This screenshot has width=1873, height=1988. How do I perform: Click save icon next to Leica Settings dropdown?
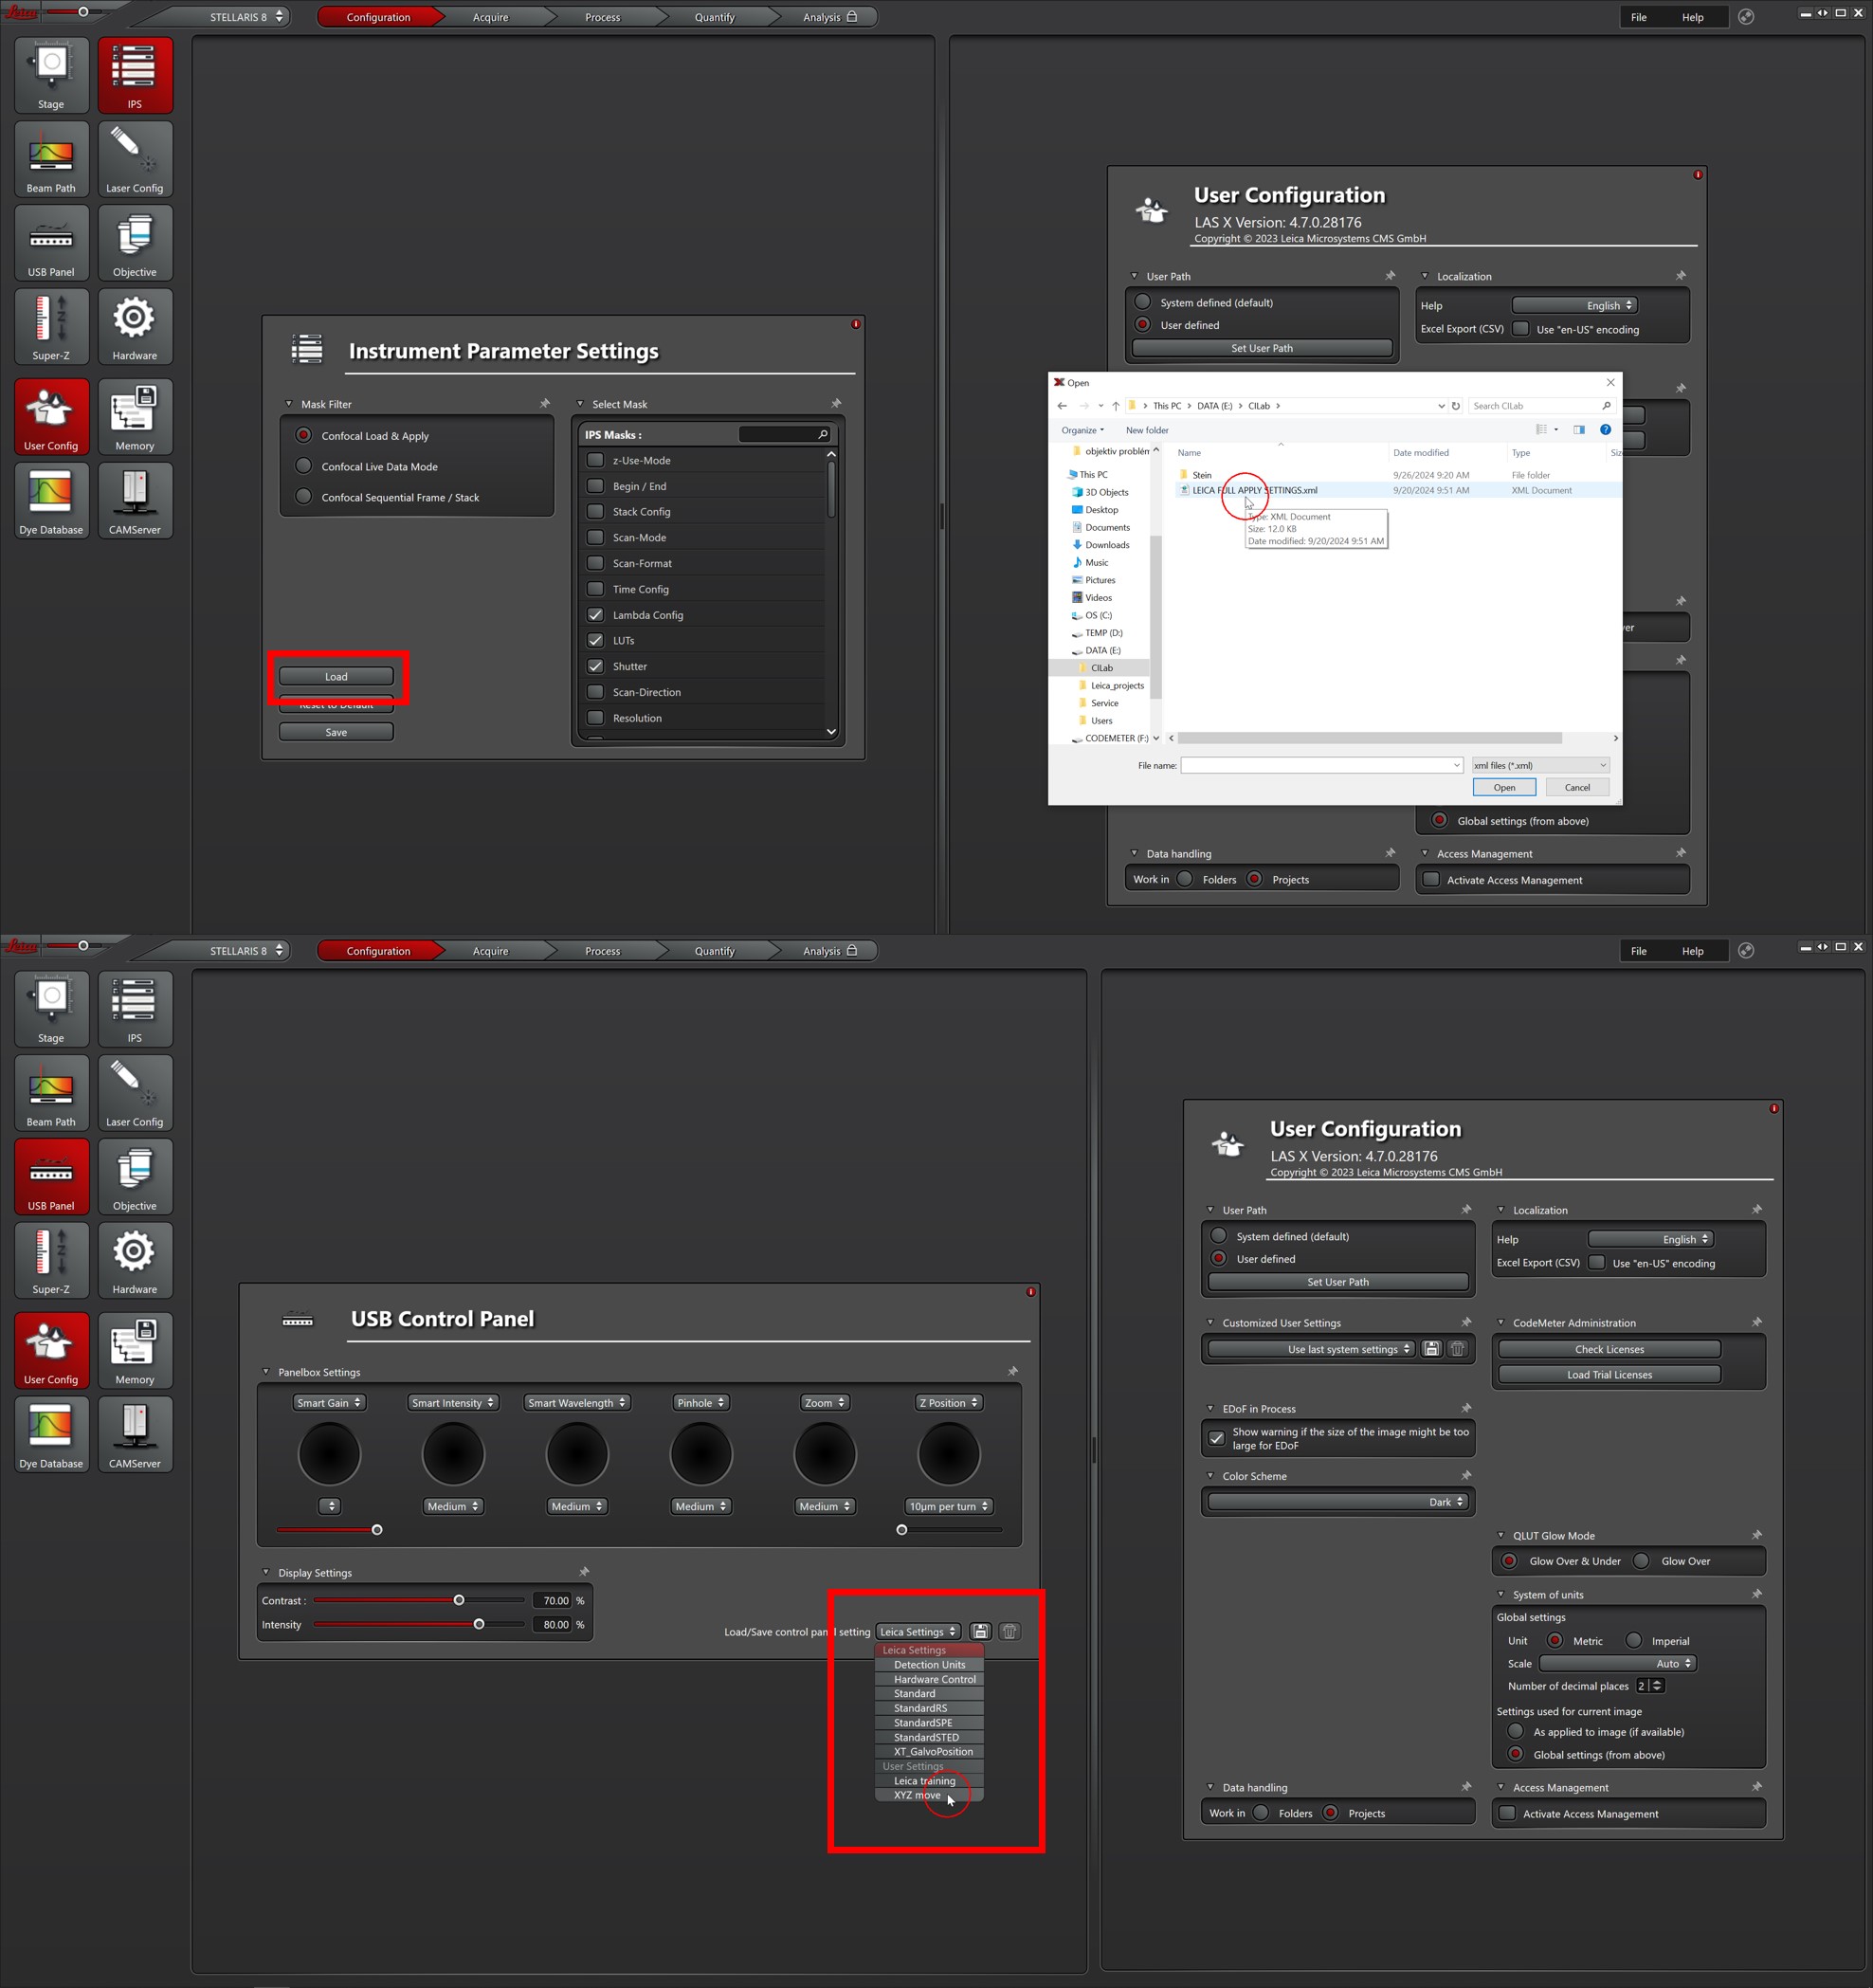(981, 1631)
